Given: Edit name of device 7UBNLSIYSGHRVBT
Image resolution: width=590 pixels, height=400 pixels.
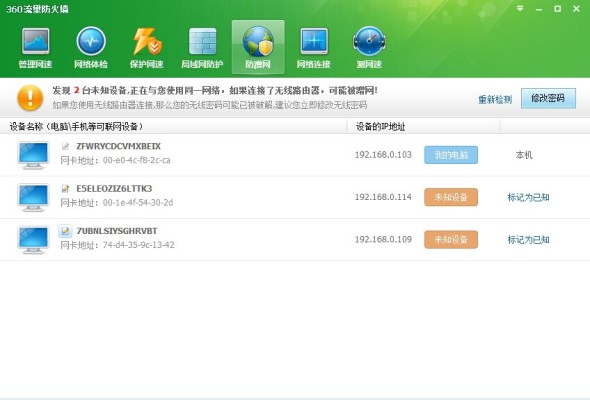Looking at the screenshot, I should point(65,231).
